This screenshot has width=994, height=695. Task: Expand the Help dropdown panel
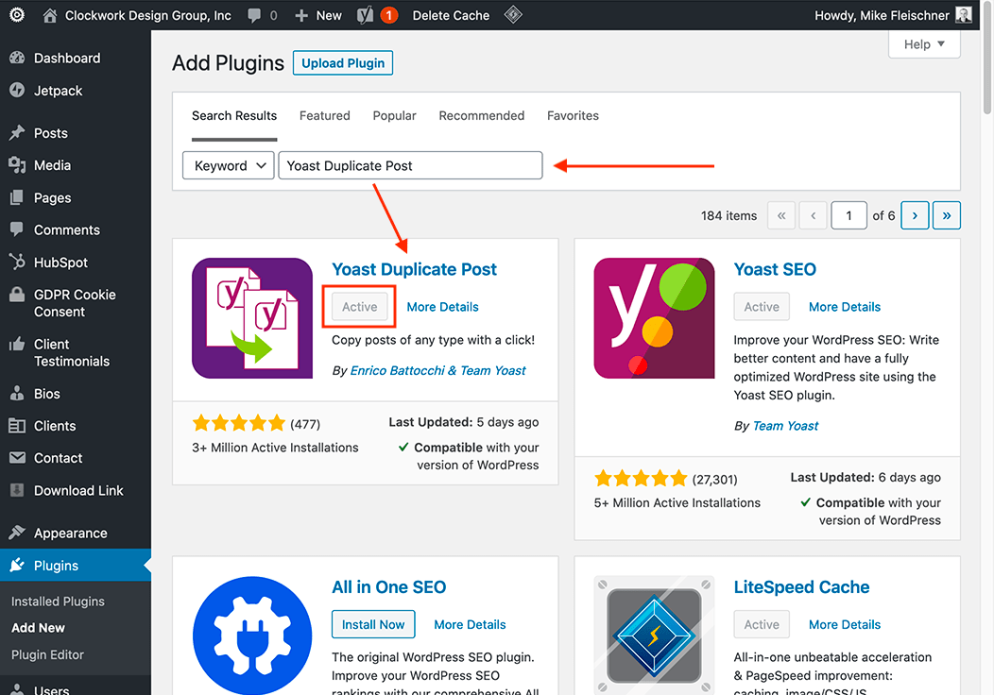[x=923, y=44]
